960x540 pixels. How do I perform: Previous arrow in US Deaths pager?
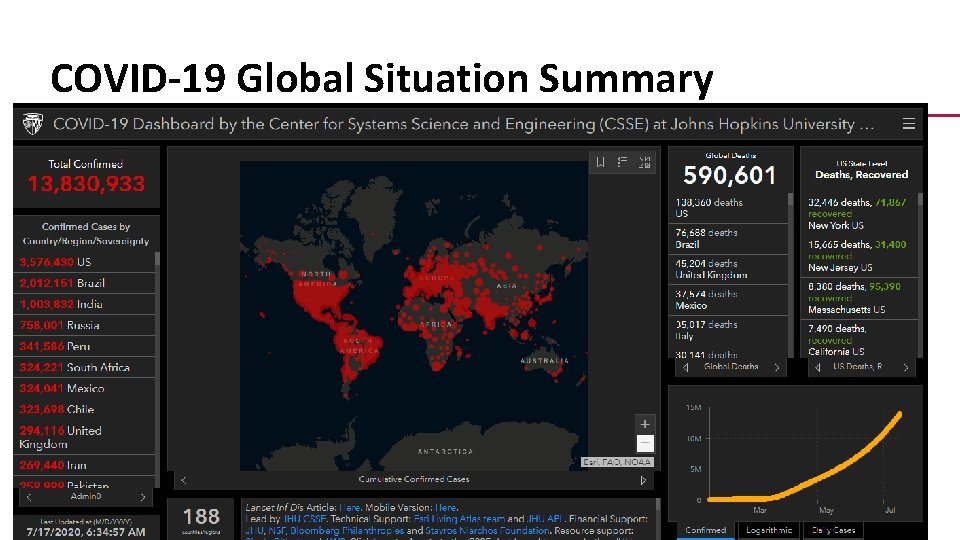[817, 367]
